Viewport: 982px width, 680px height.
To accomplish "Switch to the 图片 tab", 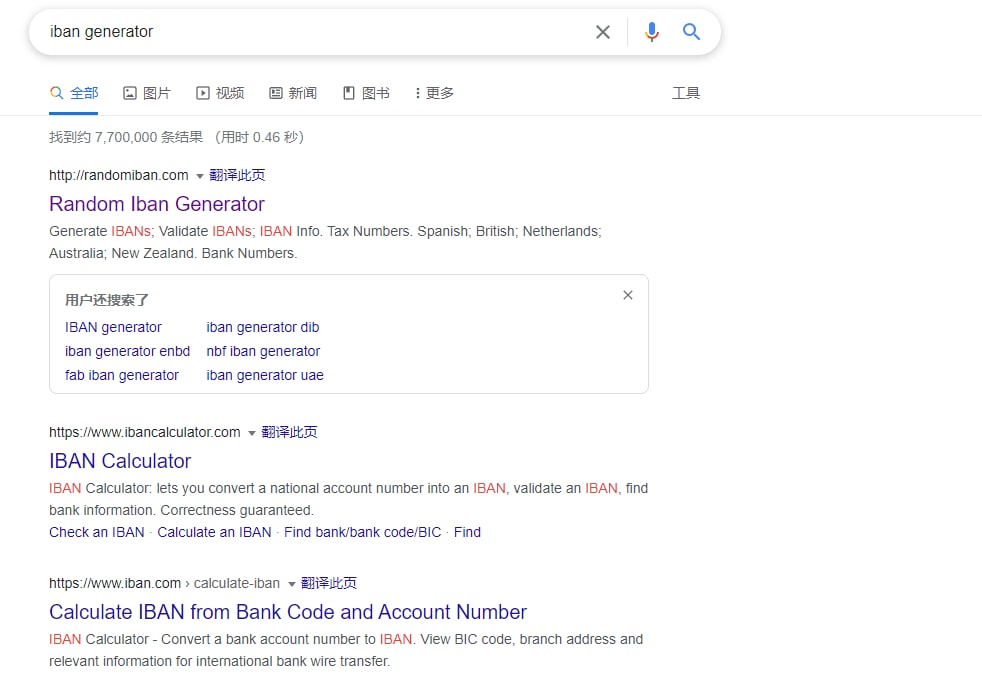I will click(x=147, y=93).
